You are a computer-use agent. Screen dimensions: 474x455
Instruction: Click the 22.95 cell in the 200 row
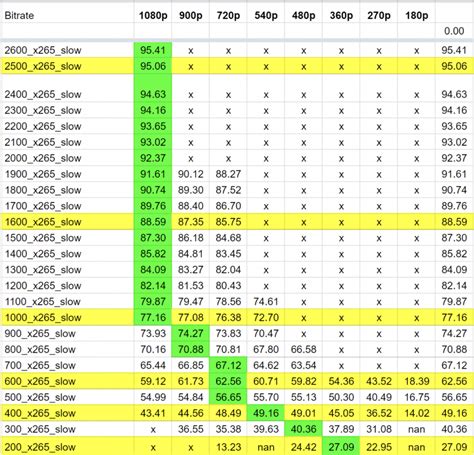tap(379, 447)
